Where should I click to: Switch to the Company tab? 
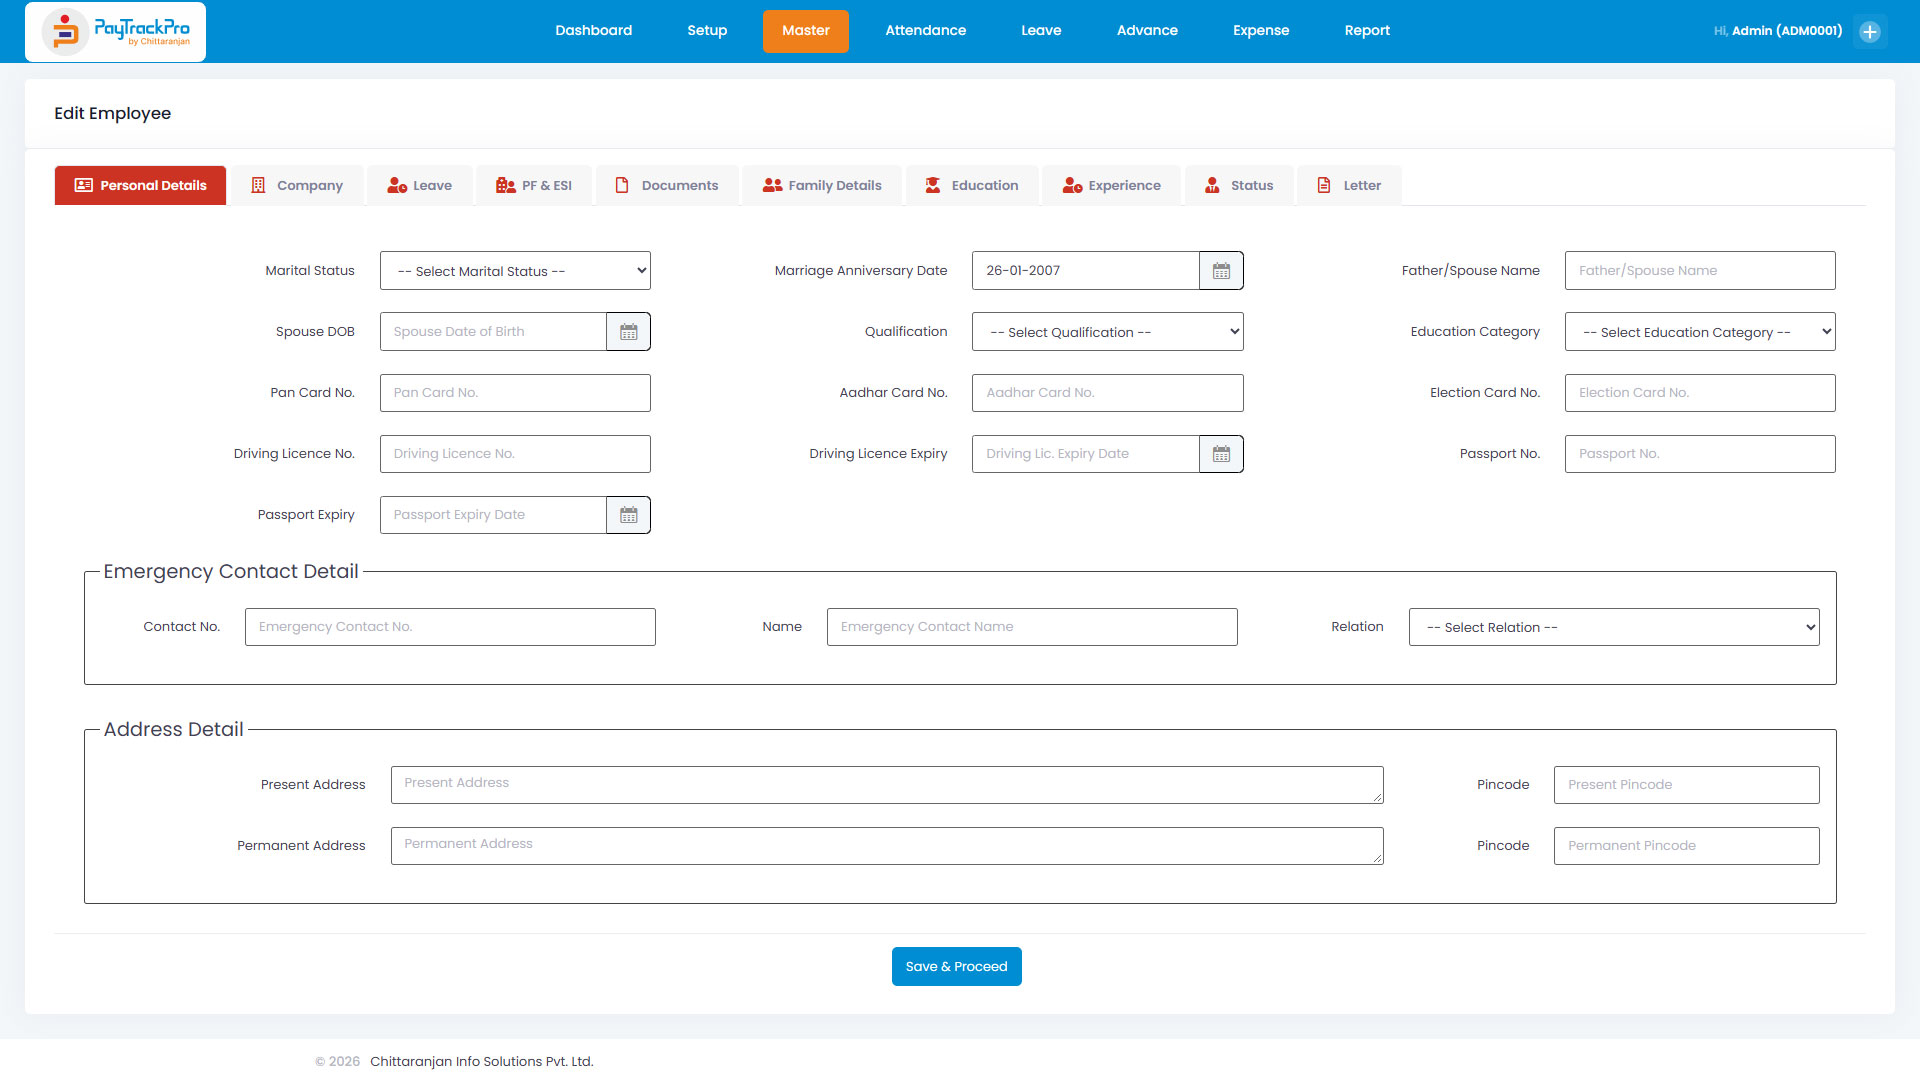coord(297,186)
